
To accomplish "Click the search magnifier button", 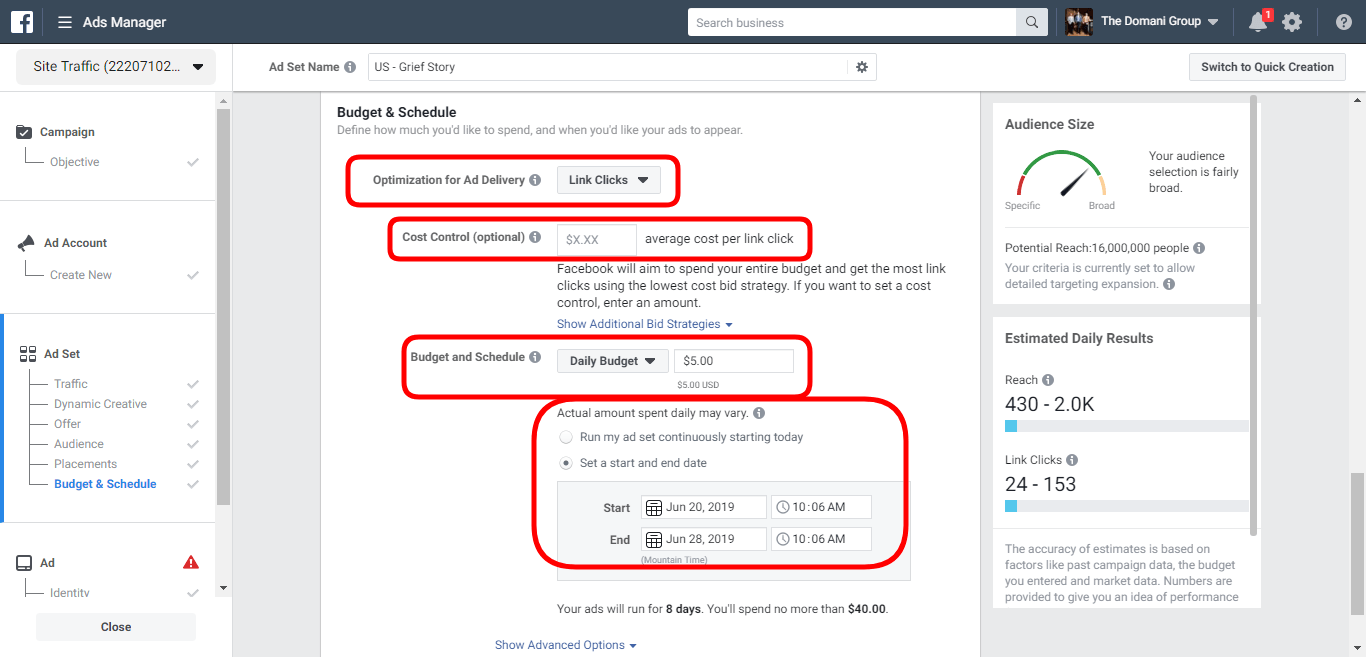I will (1031, 22).
